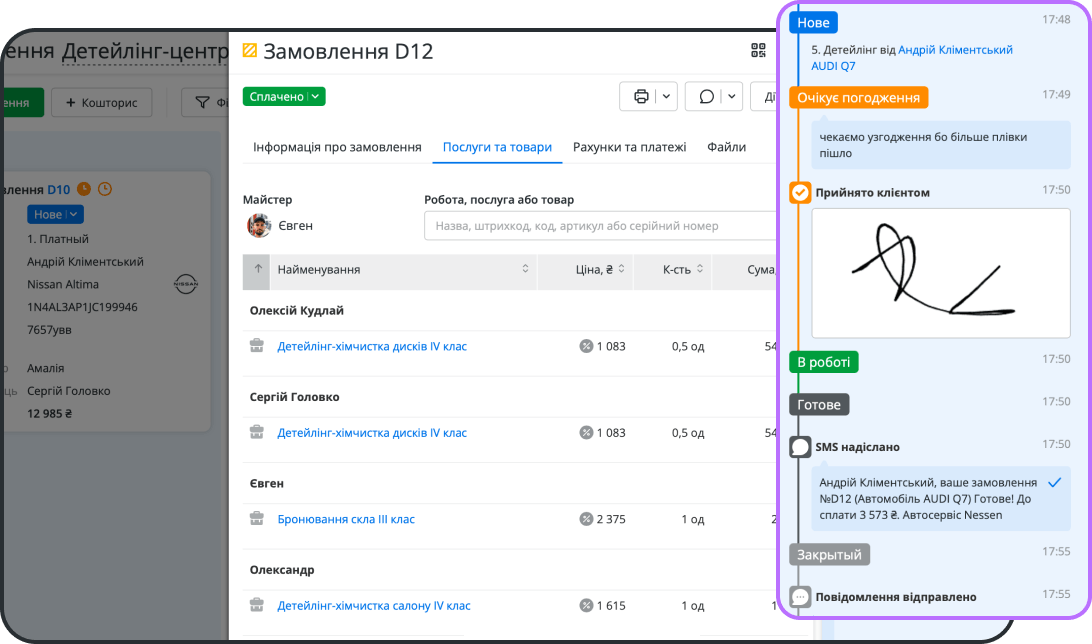Viewport: 1092px width, 644px height.
Task: Click the Євген master avatar
Action: 259,226
